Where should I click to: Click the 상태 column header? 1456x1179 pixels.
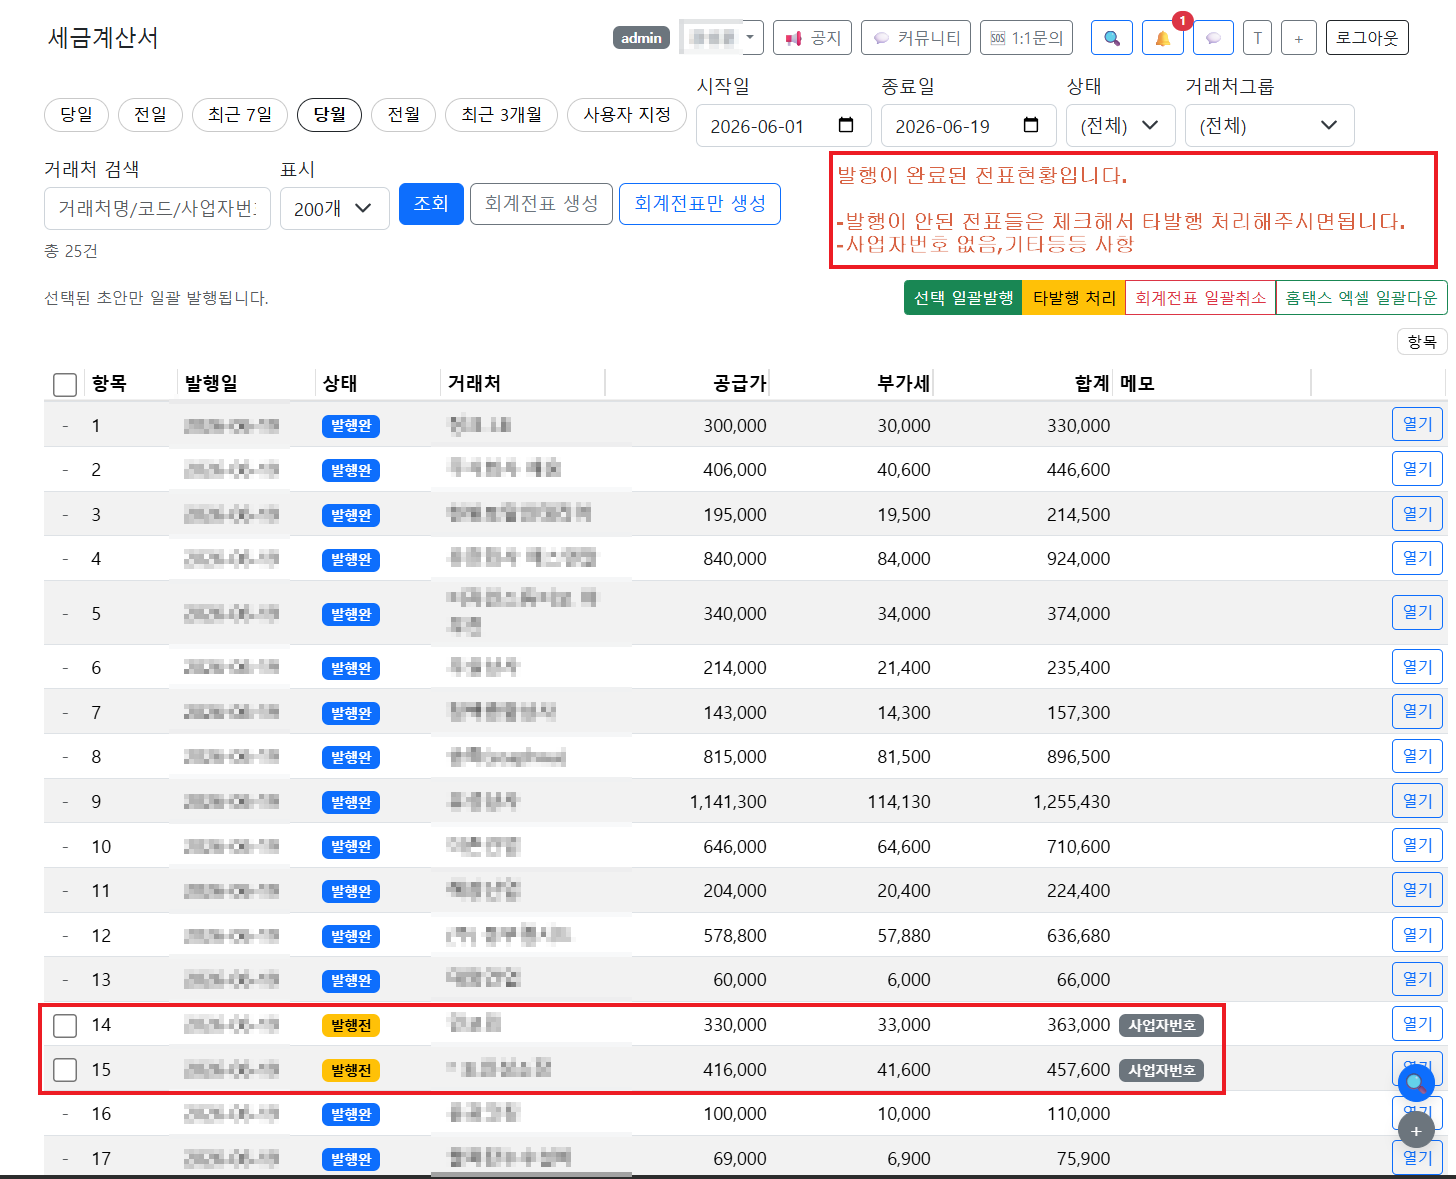coord(340,383)
